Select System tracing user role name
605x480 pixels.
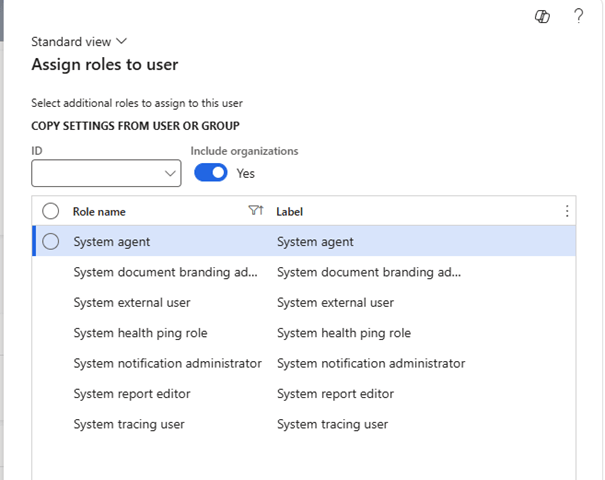[x=129, y=424]
